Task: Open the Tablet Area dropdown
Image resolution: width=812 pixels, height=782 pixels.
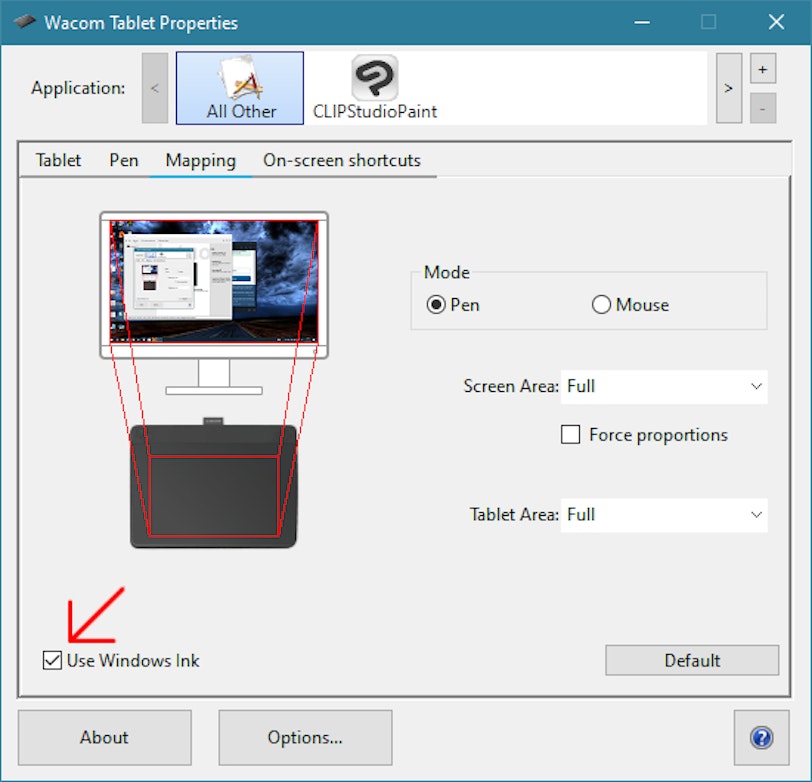Action: [x=664, y=514]
